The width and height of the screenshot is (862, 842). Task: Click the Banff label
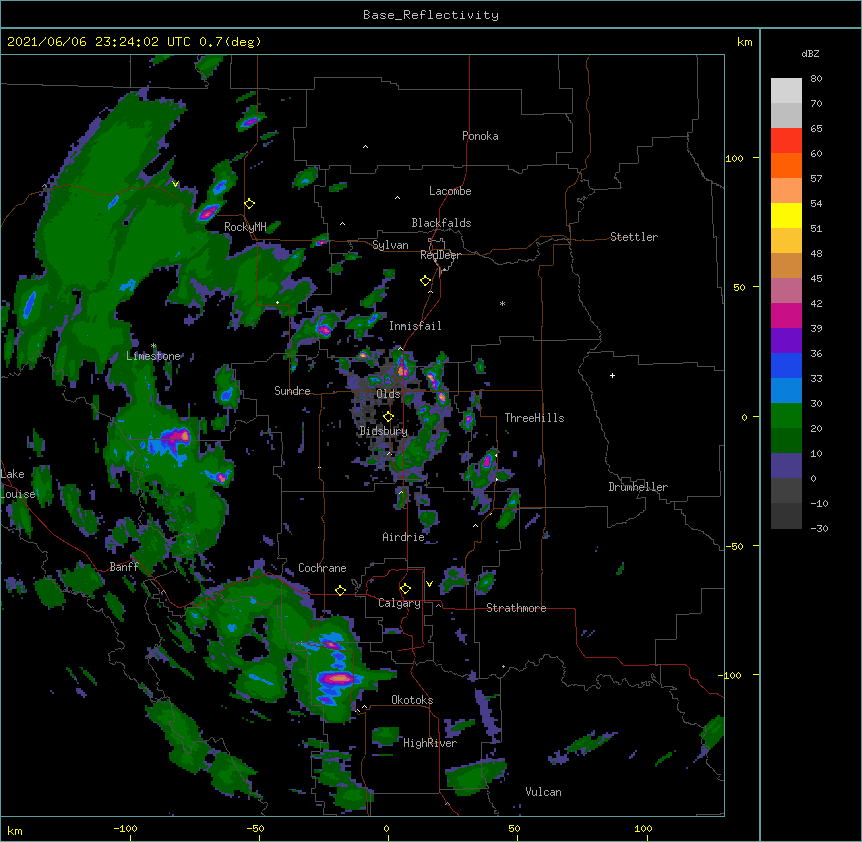click(124, 567)
